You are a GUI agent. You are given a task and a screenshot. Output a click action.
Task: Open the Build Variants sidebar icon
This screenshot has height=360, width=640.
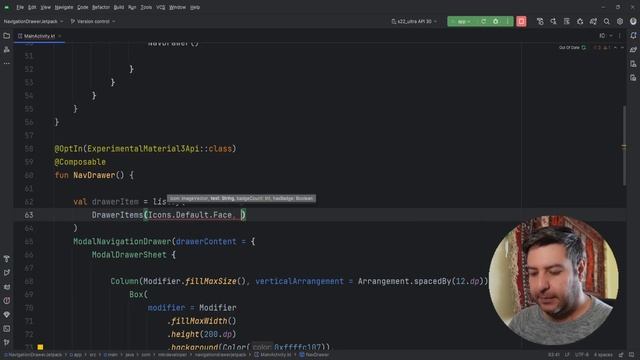[7, 258]
